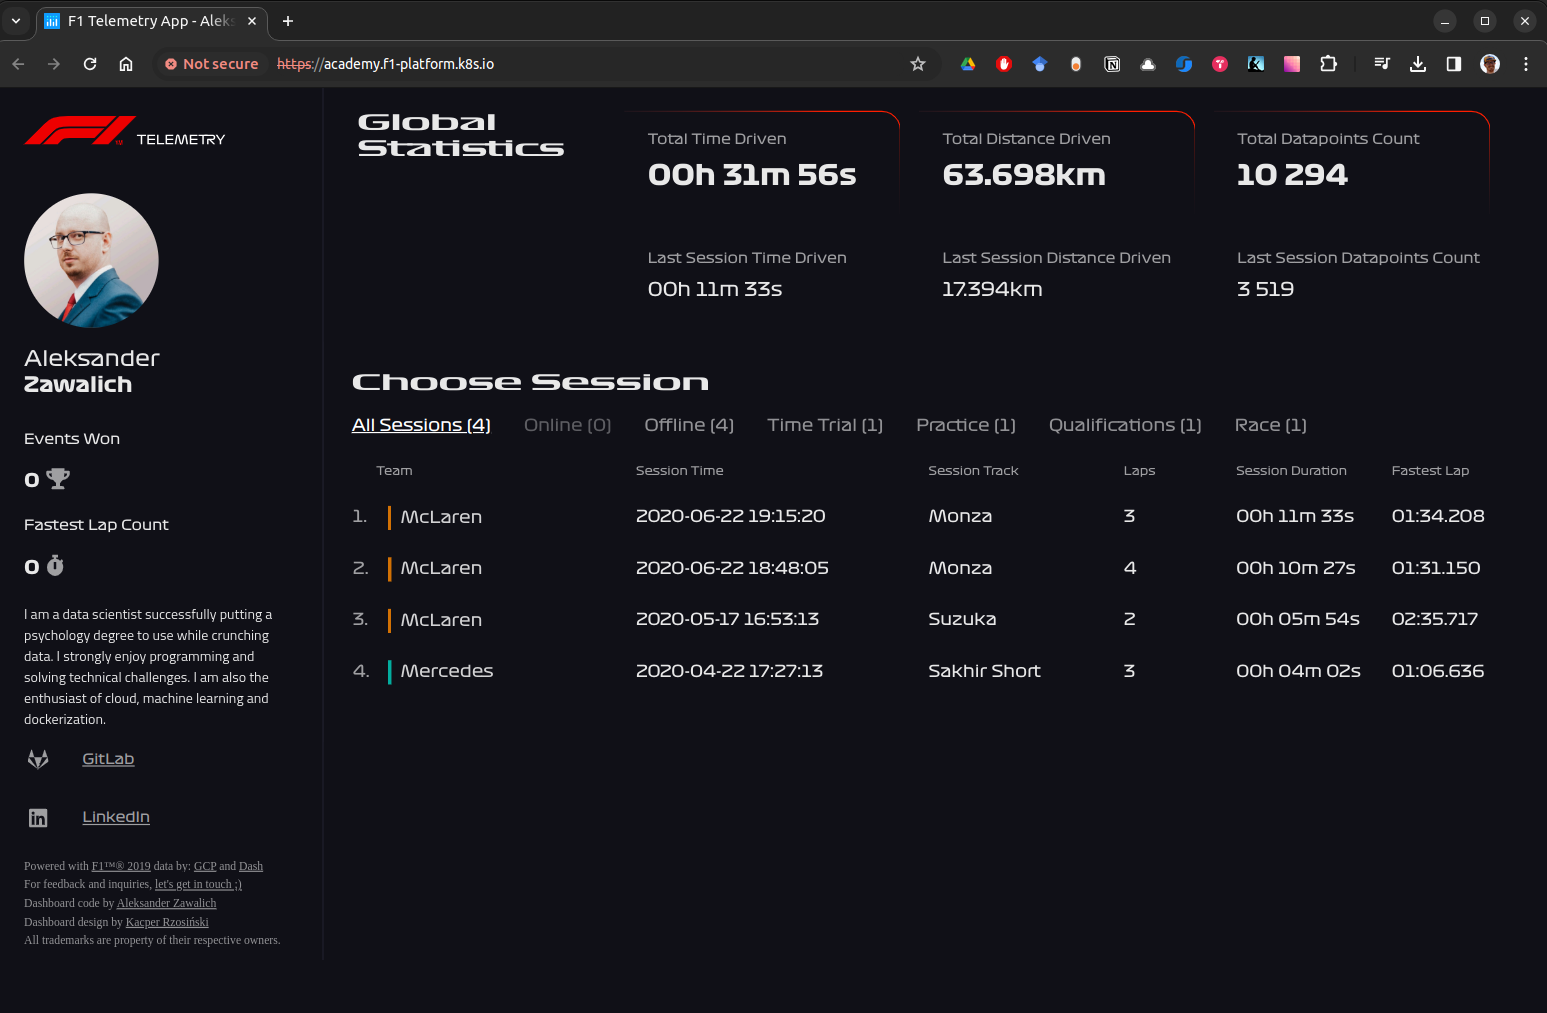Select session time 2020-06-22 18:48:05
The image size is (1547, 1013).
click(x=732, y=568)
